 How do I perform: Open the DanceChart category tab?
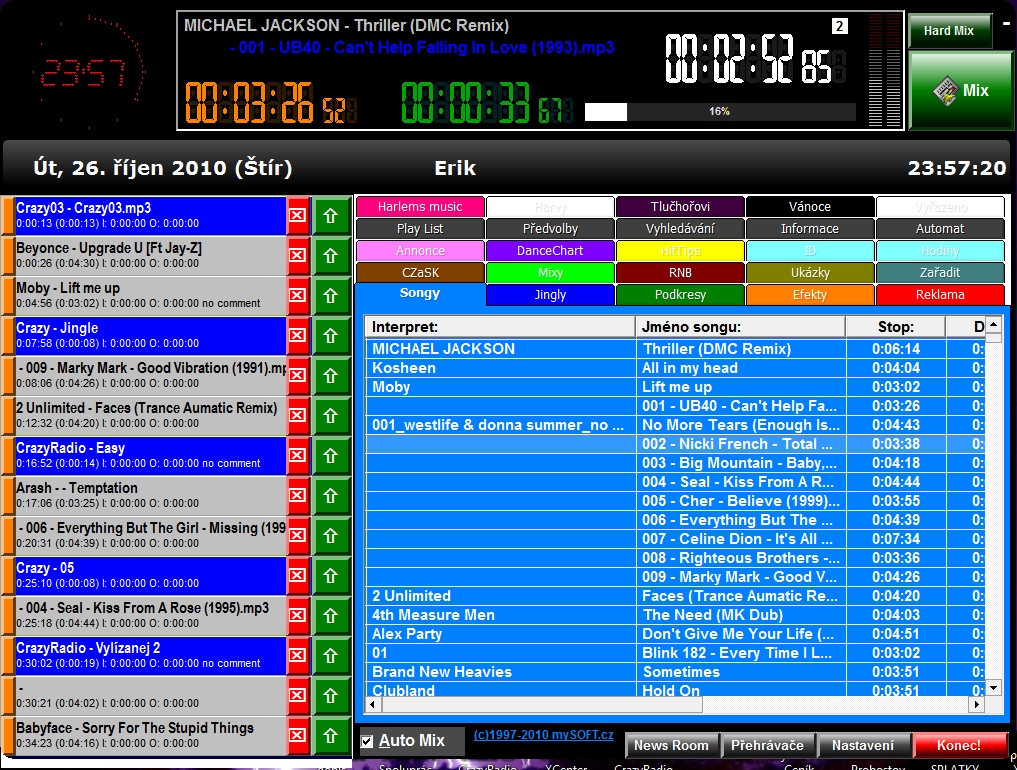click(x=551, y=251)
